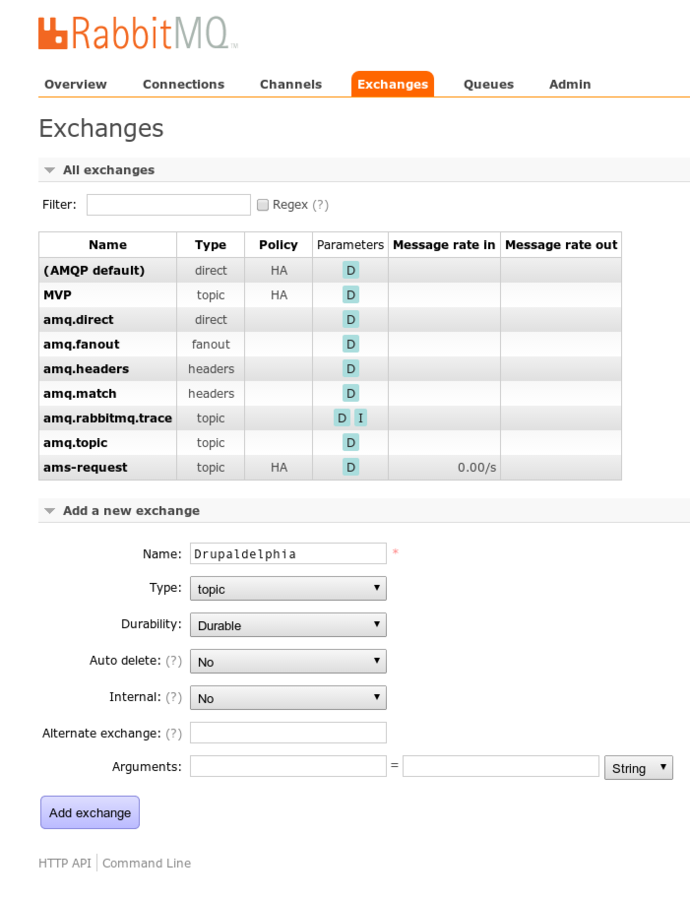Open the Command Line link
The image size is (690, 900).
click(147, 863)
